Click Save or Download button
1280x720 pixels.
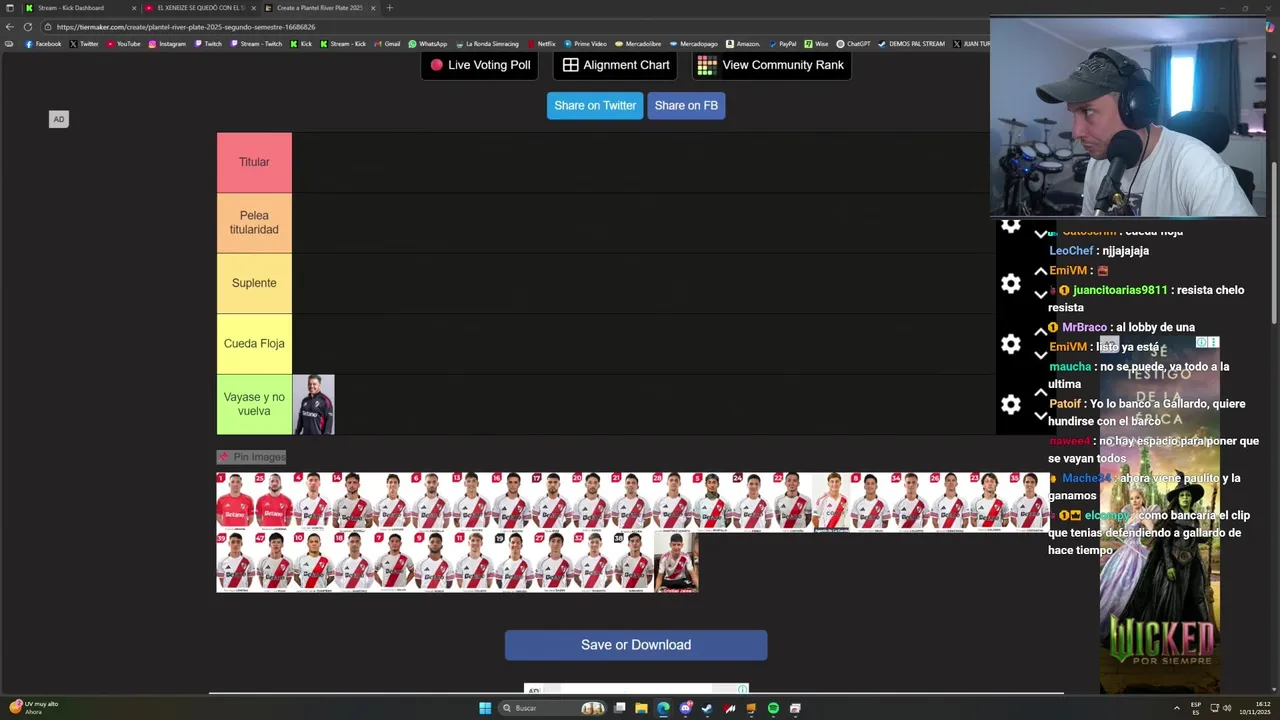pyautogui.click(x=636, y=645)
